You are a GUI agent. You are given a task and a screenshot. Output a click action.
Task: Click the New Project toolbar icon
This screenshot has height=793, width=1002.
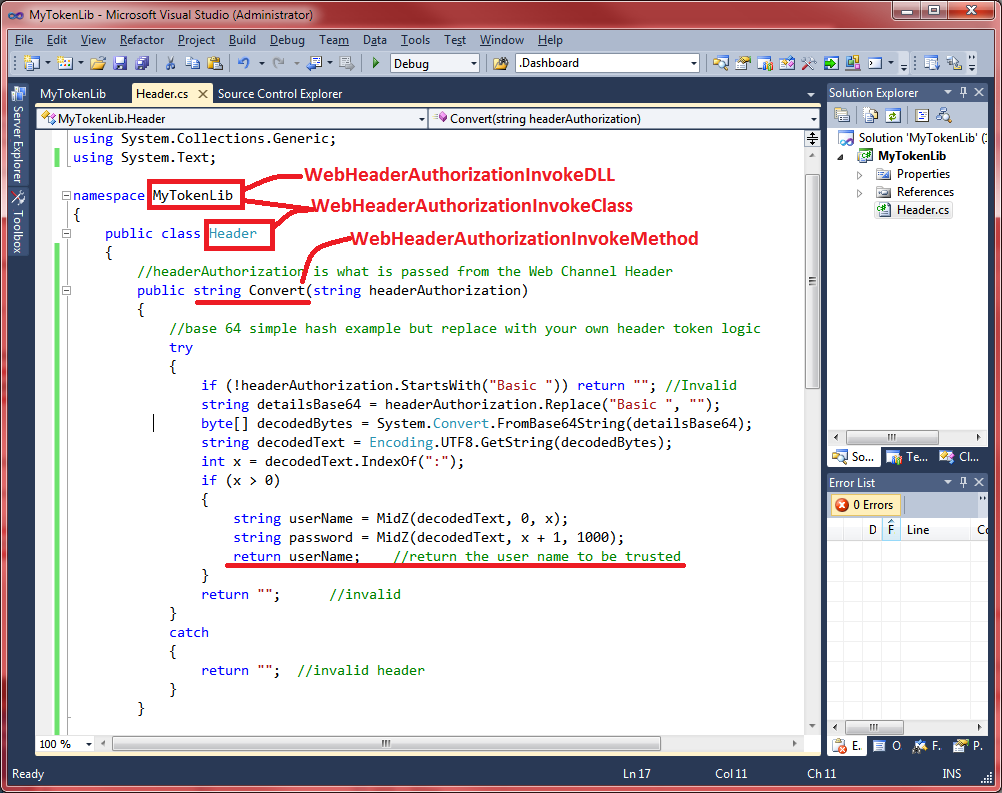(31, 63)
